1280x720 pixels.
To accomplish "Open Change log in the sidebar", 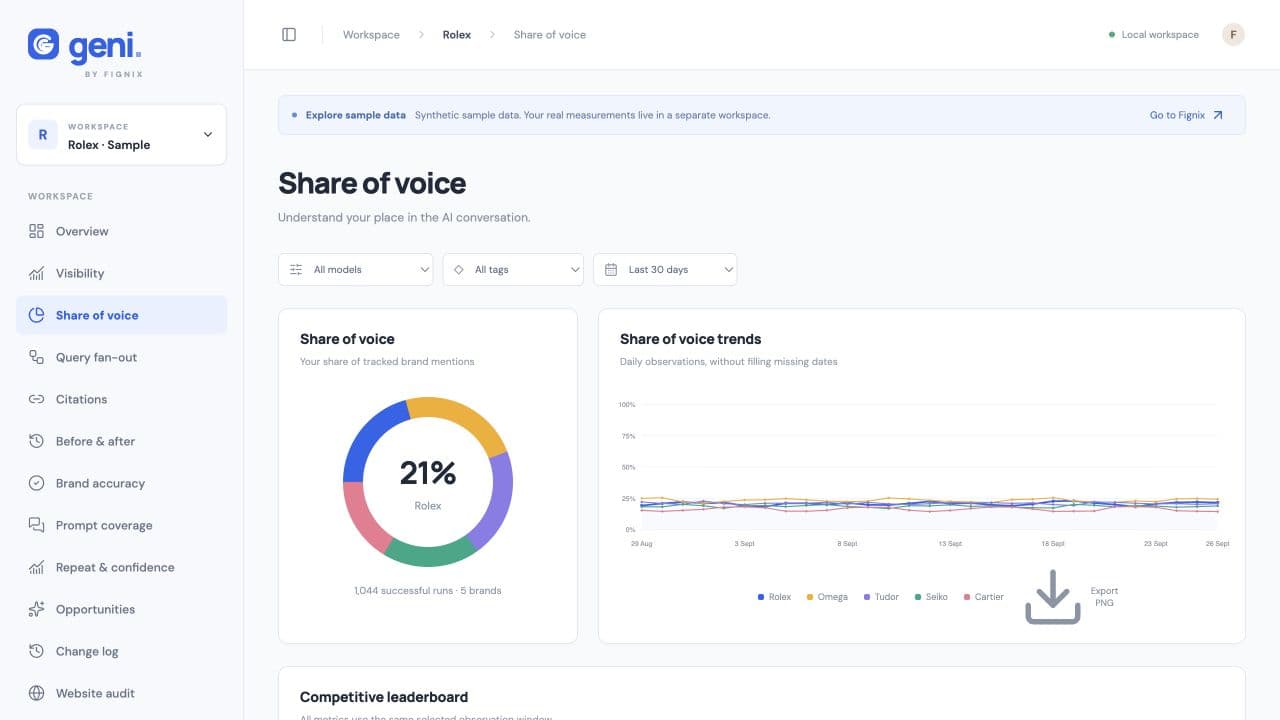I will pyautogui.click(x=121, y=651).
